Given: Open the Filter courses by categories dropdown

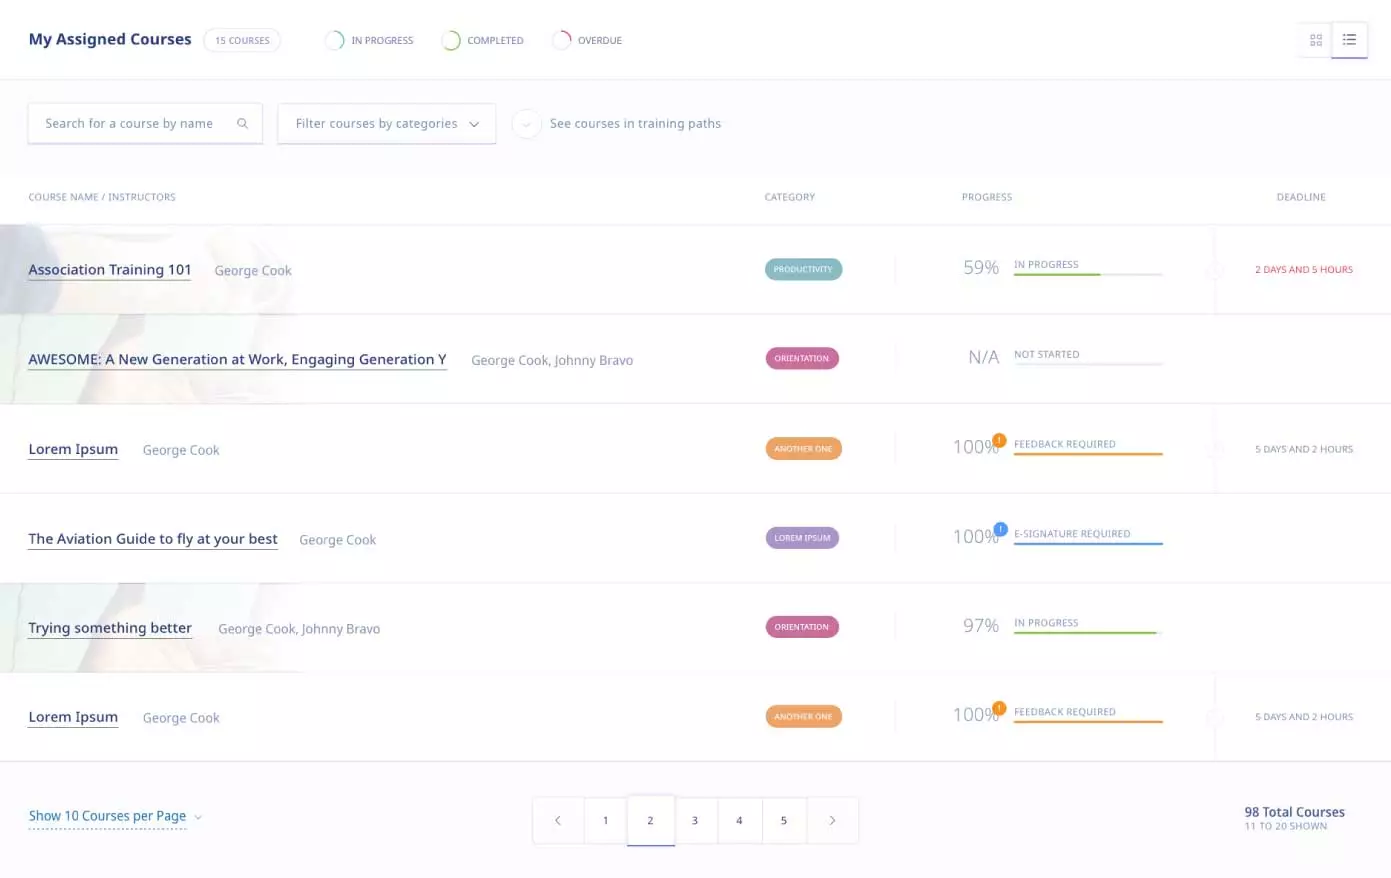Looking at the screenshot, I should [386, 123].
